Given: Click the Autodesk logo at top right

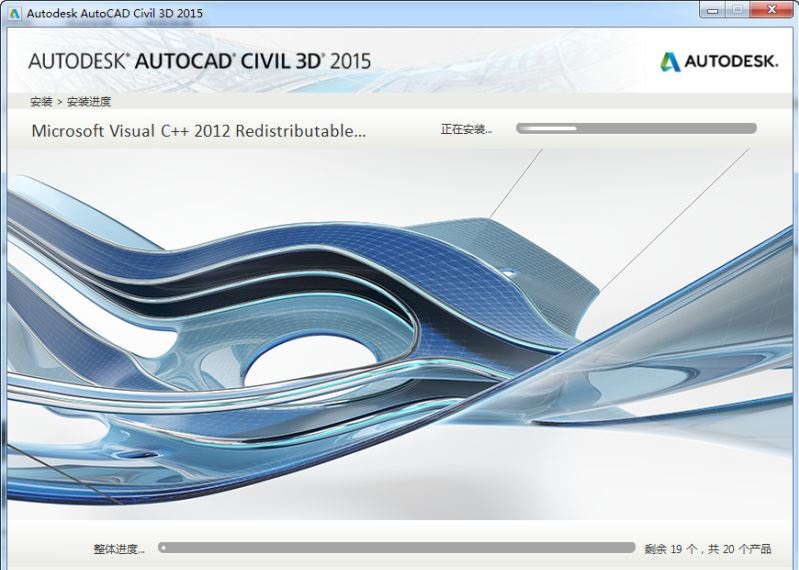Looking at the screenshot, I should point(719,62).
